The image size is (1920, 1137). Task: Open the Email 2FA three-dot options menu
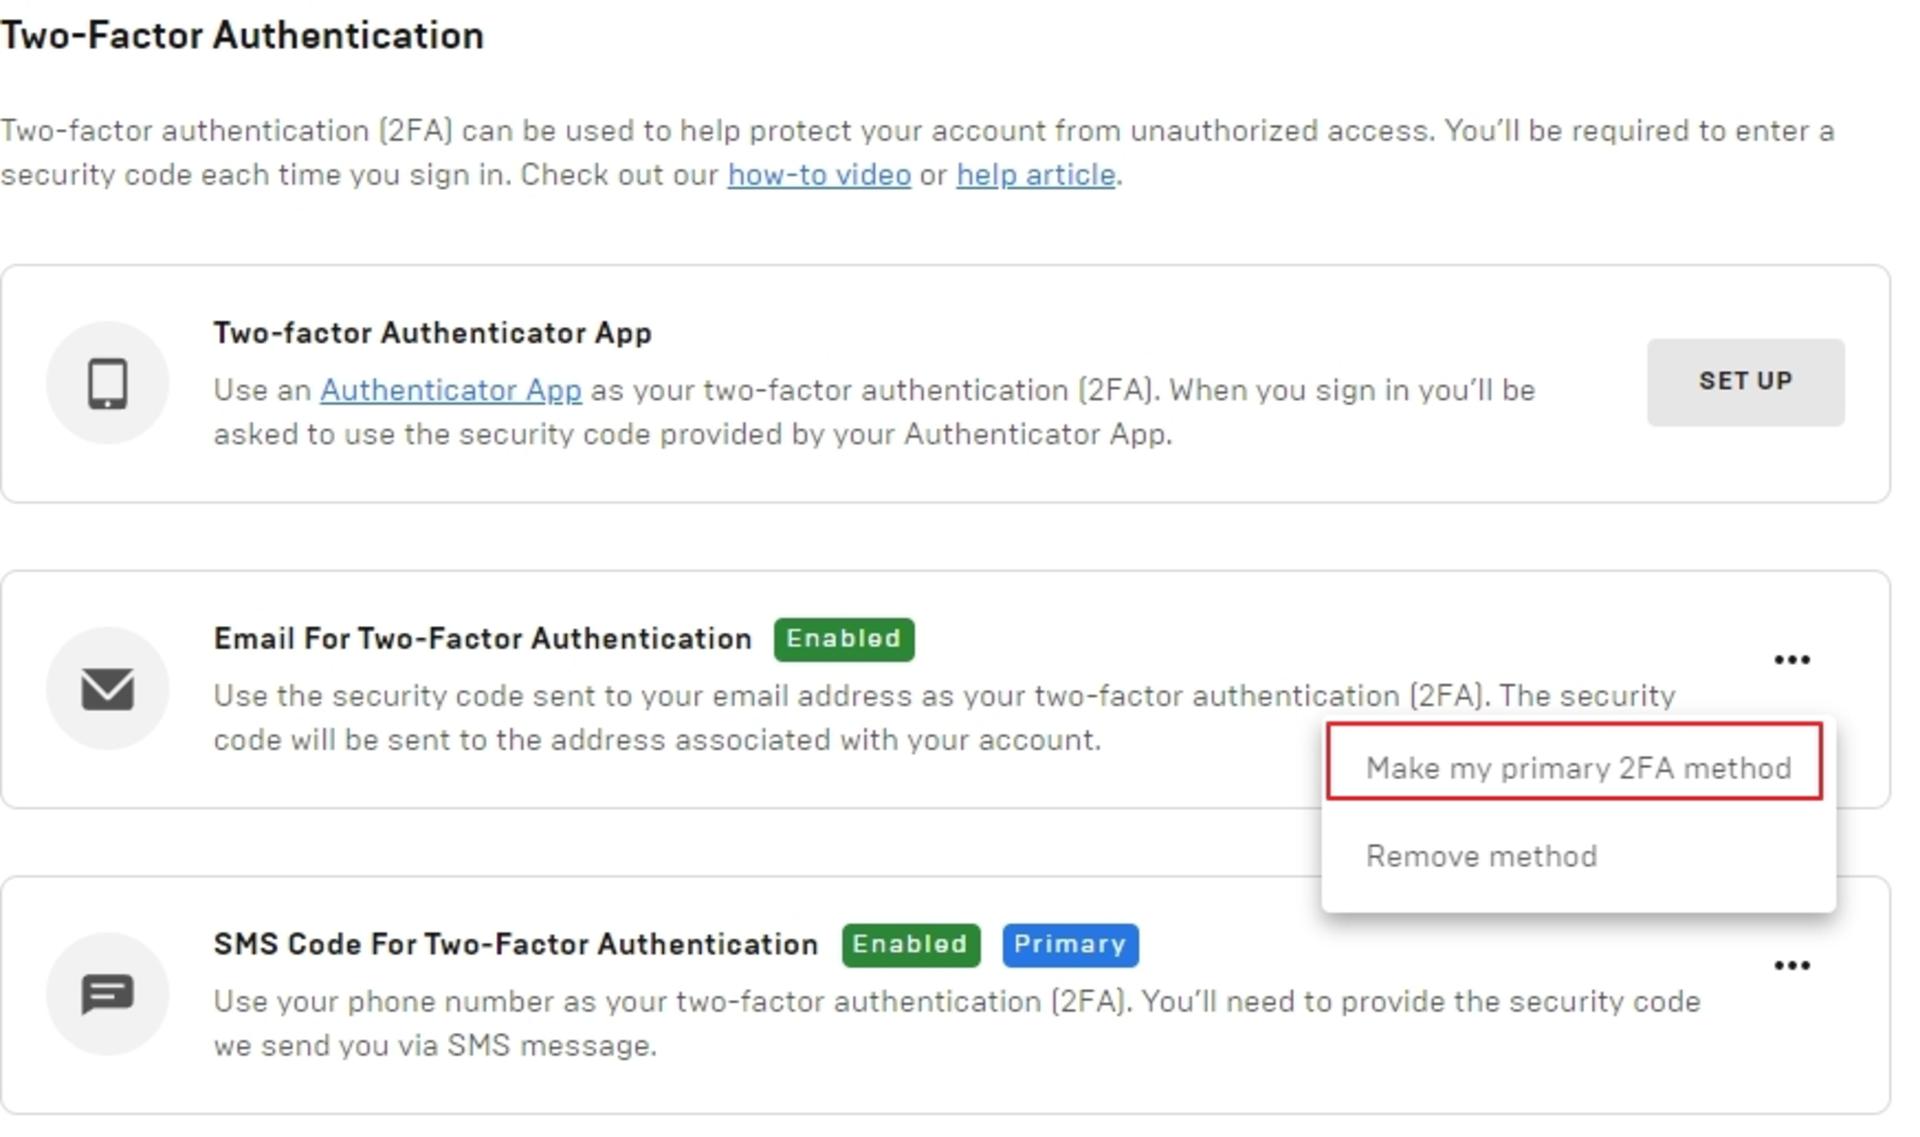pyautogui.click(x=1791, y=660)
